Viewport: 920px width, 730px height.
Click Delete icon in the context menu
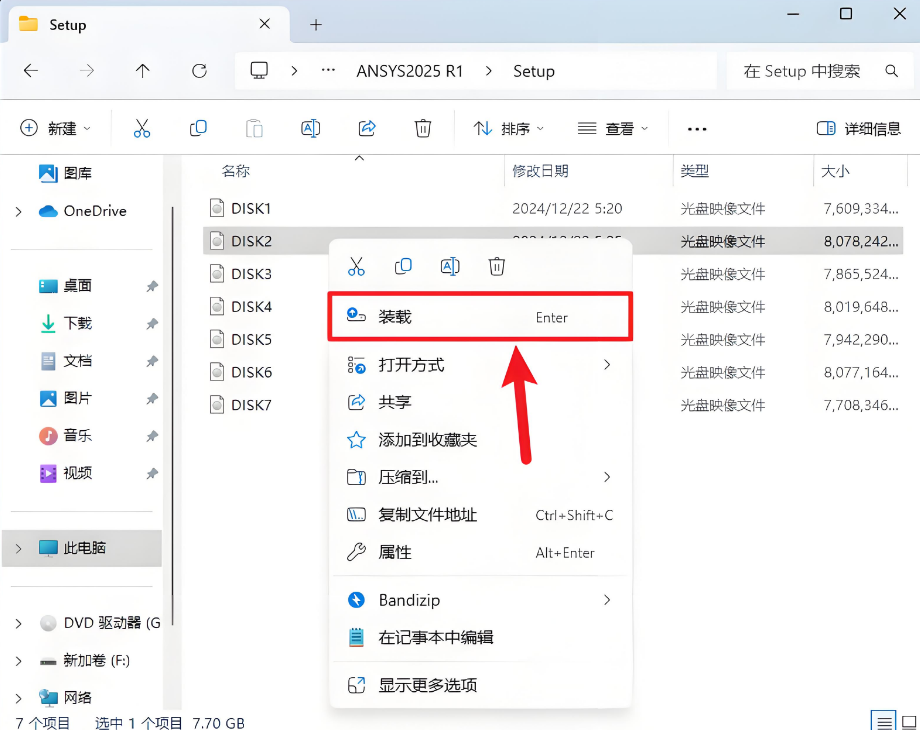click(496, 266)
